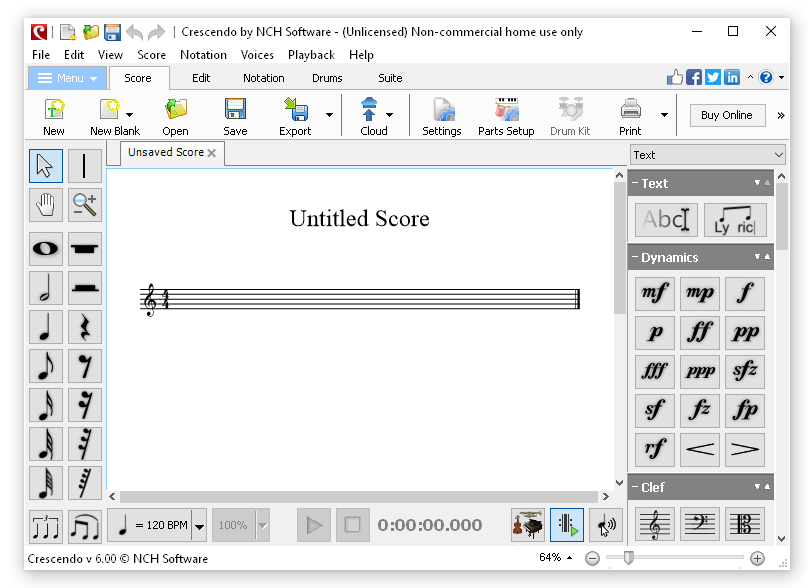This screenshot has height=588, width=808.
Task: Close the Unsaved Score tab
Action: pos(211,153)
